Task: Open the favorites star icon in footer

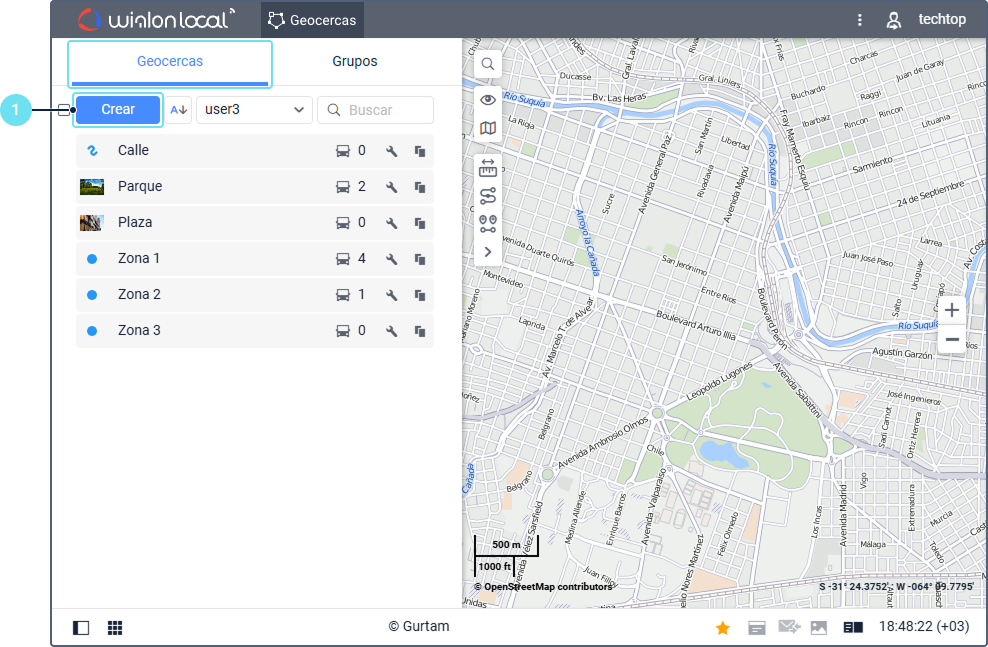Action: (x=722, y=628)
